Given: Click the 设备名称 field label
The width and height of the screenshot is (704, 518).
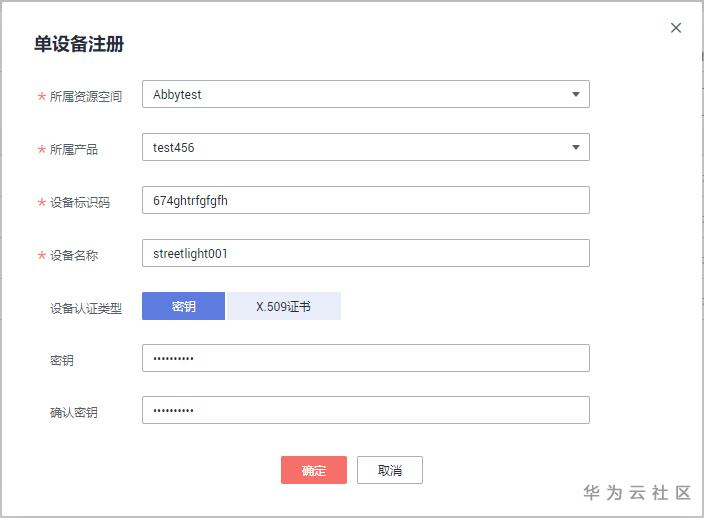Looking at the screenshot, I should (74, 256).
